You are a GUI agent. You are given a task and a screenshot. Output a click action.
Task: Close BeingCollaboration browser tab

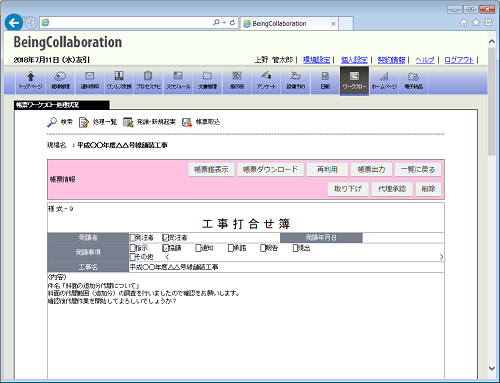click(x=333, y=24)
